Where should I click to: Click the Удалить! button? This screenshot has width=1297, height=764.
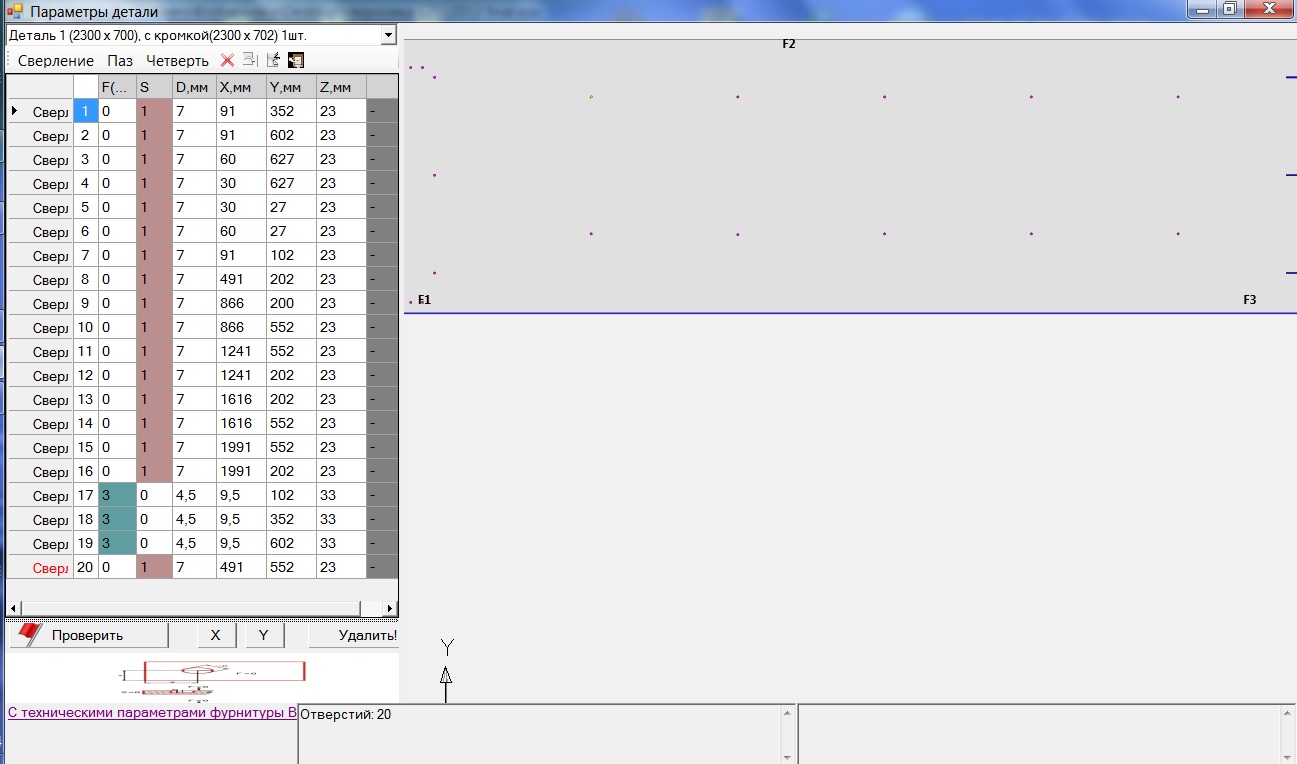pyautogui.click(x=356, y=635)
